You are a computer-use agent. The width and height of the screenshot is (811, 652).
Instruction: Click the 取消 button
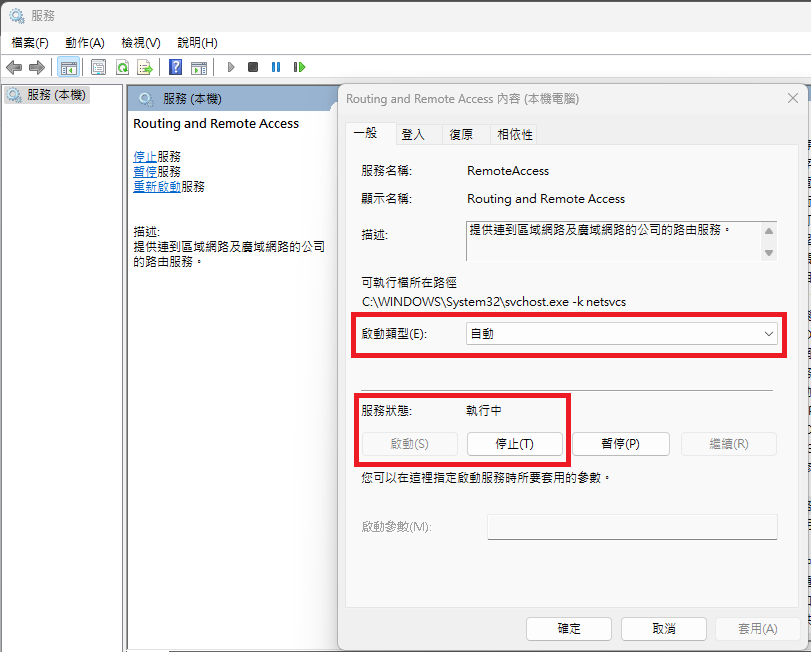tap(664, 629)
